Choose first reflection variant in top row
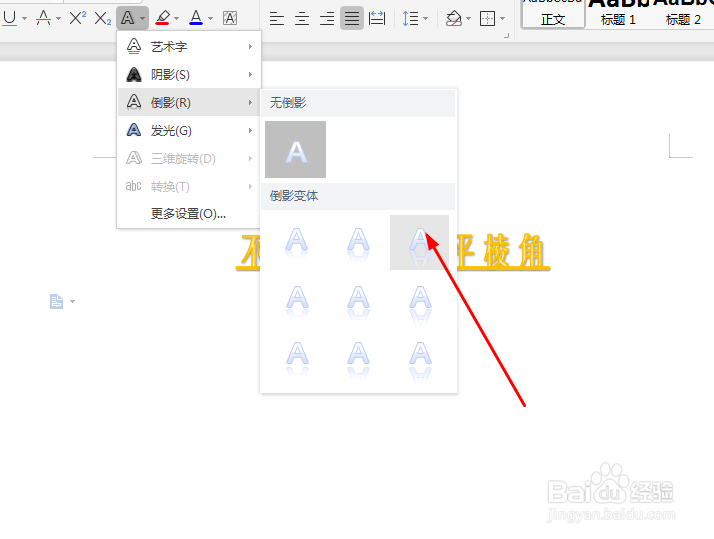Viewport: 714px width, 539px height. click(x=296, y=243)
